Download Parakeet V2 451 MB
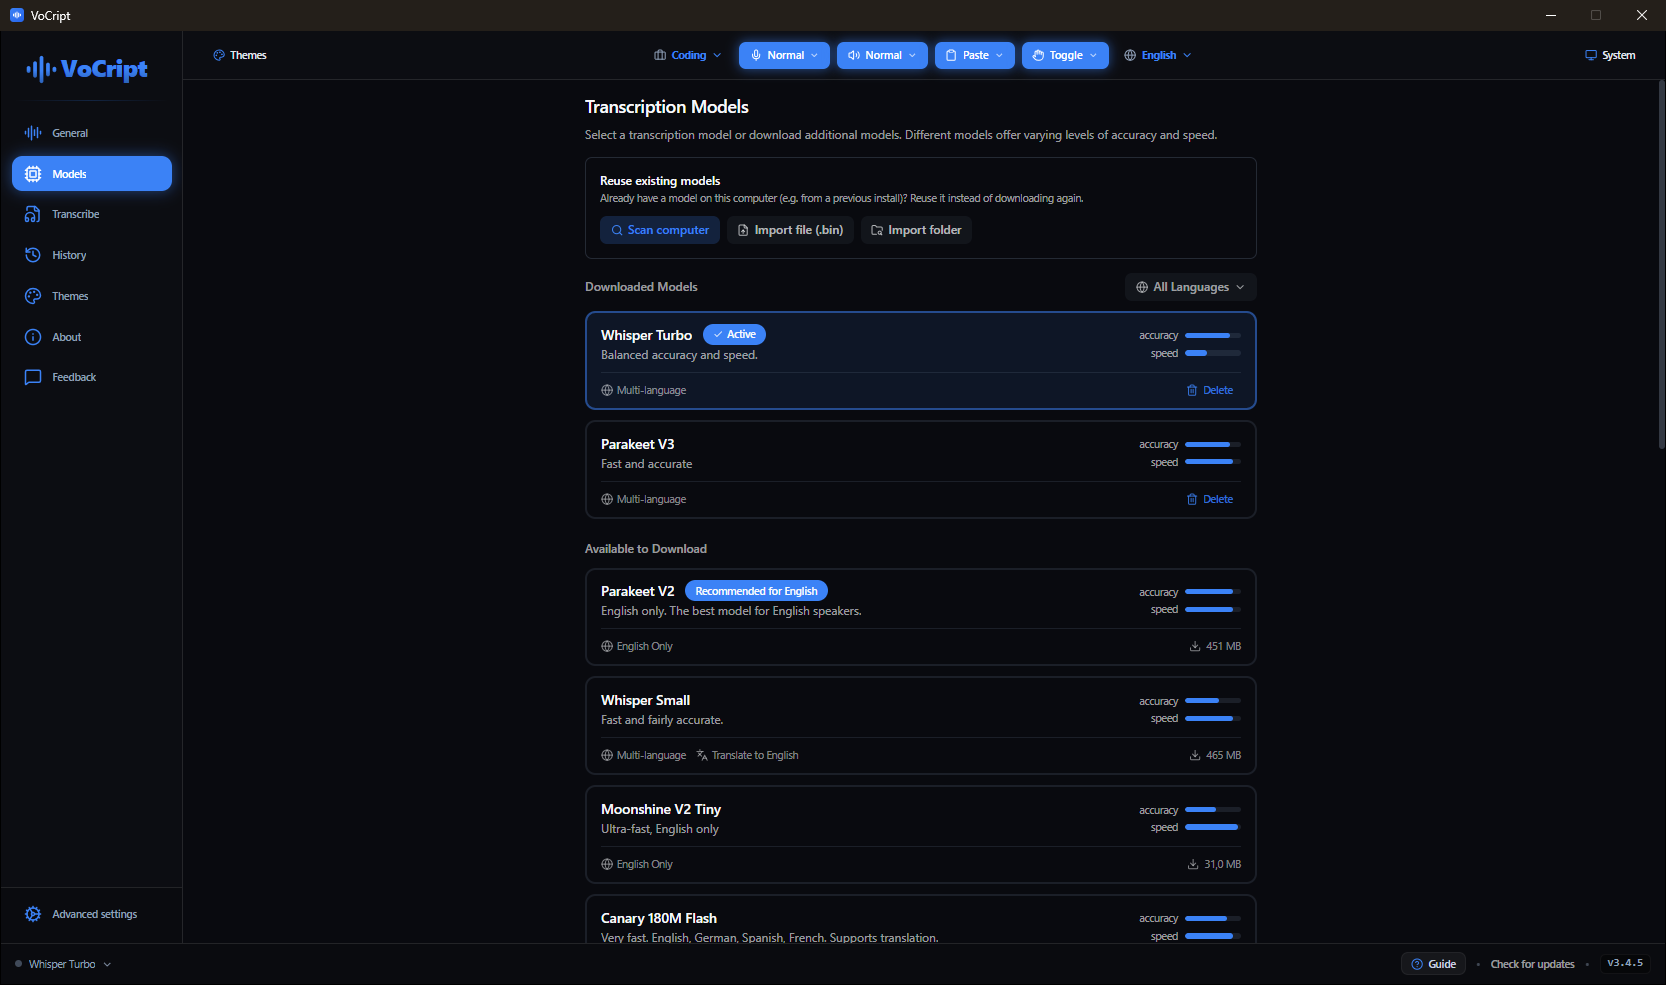Screen dimensions: 1666x985 (x=1215, y=646)
